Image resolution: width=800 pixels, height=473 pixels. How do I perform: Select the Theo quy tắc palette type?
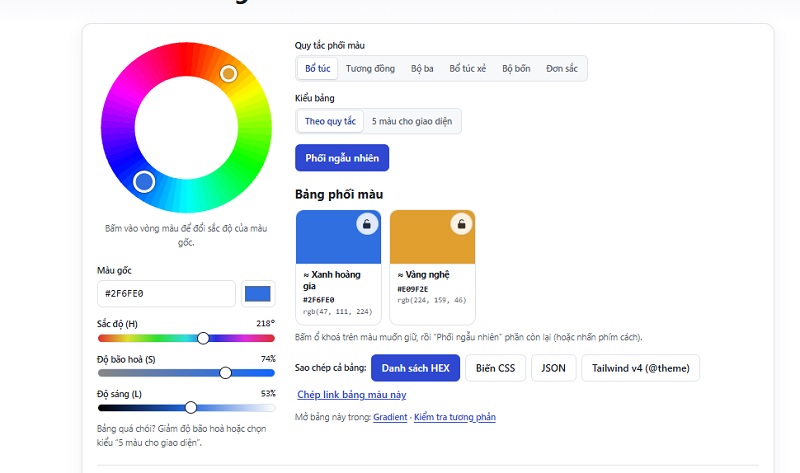tap(330, 121)
